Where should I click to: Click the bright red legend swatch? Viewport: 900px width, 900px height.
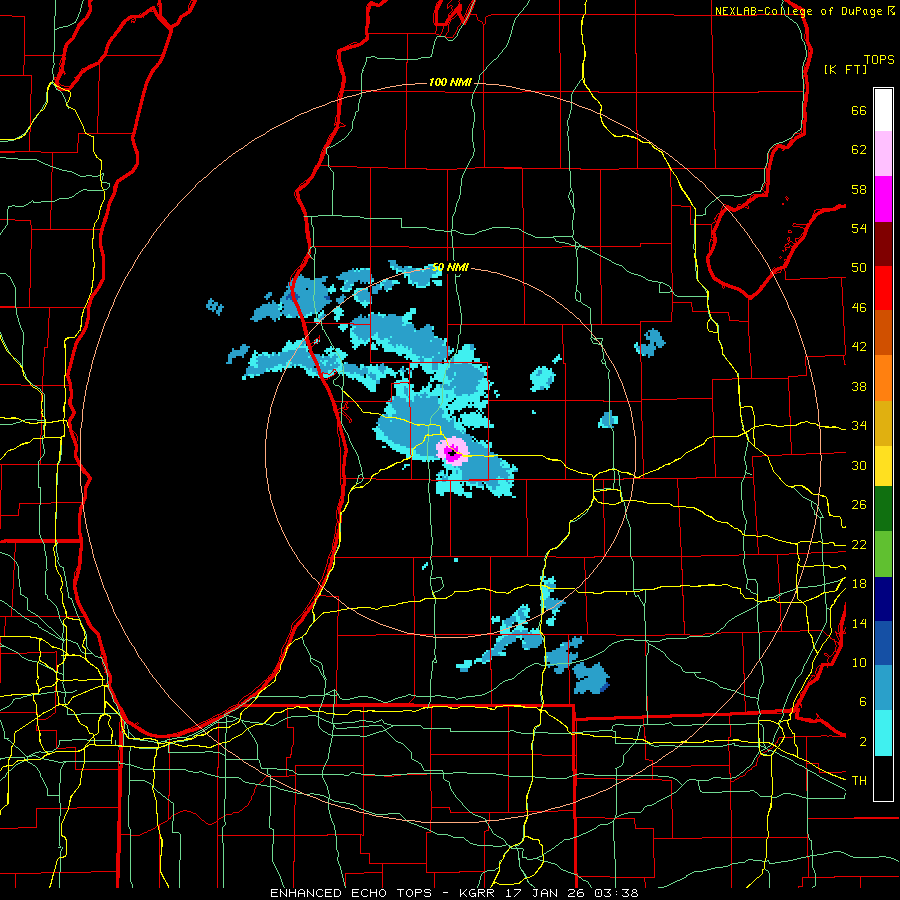[x=883, y=288]
